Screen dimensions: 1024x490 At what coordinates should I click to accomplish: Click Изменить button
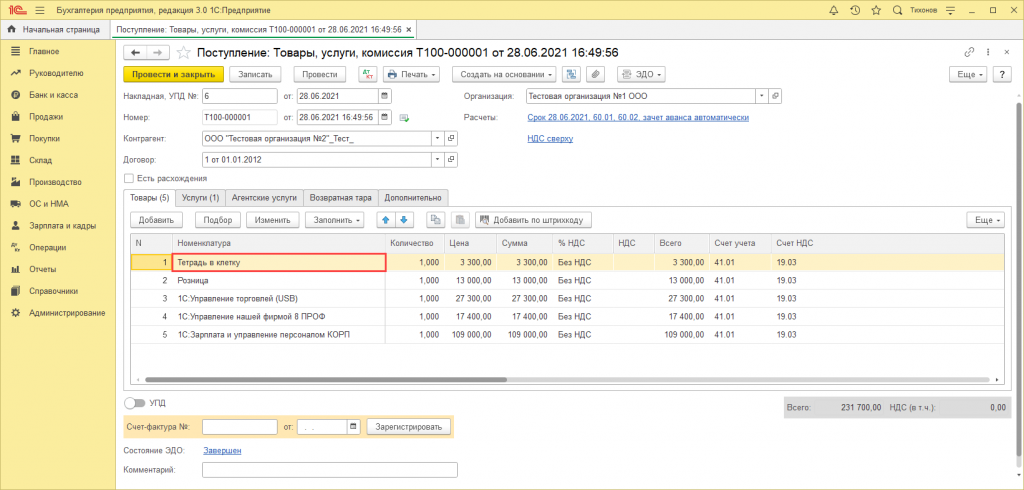click(x=273, y=220)
